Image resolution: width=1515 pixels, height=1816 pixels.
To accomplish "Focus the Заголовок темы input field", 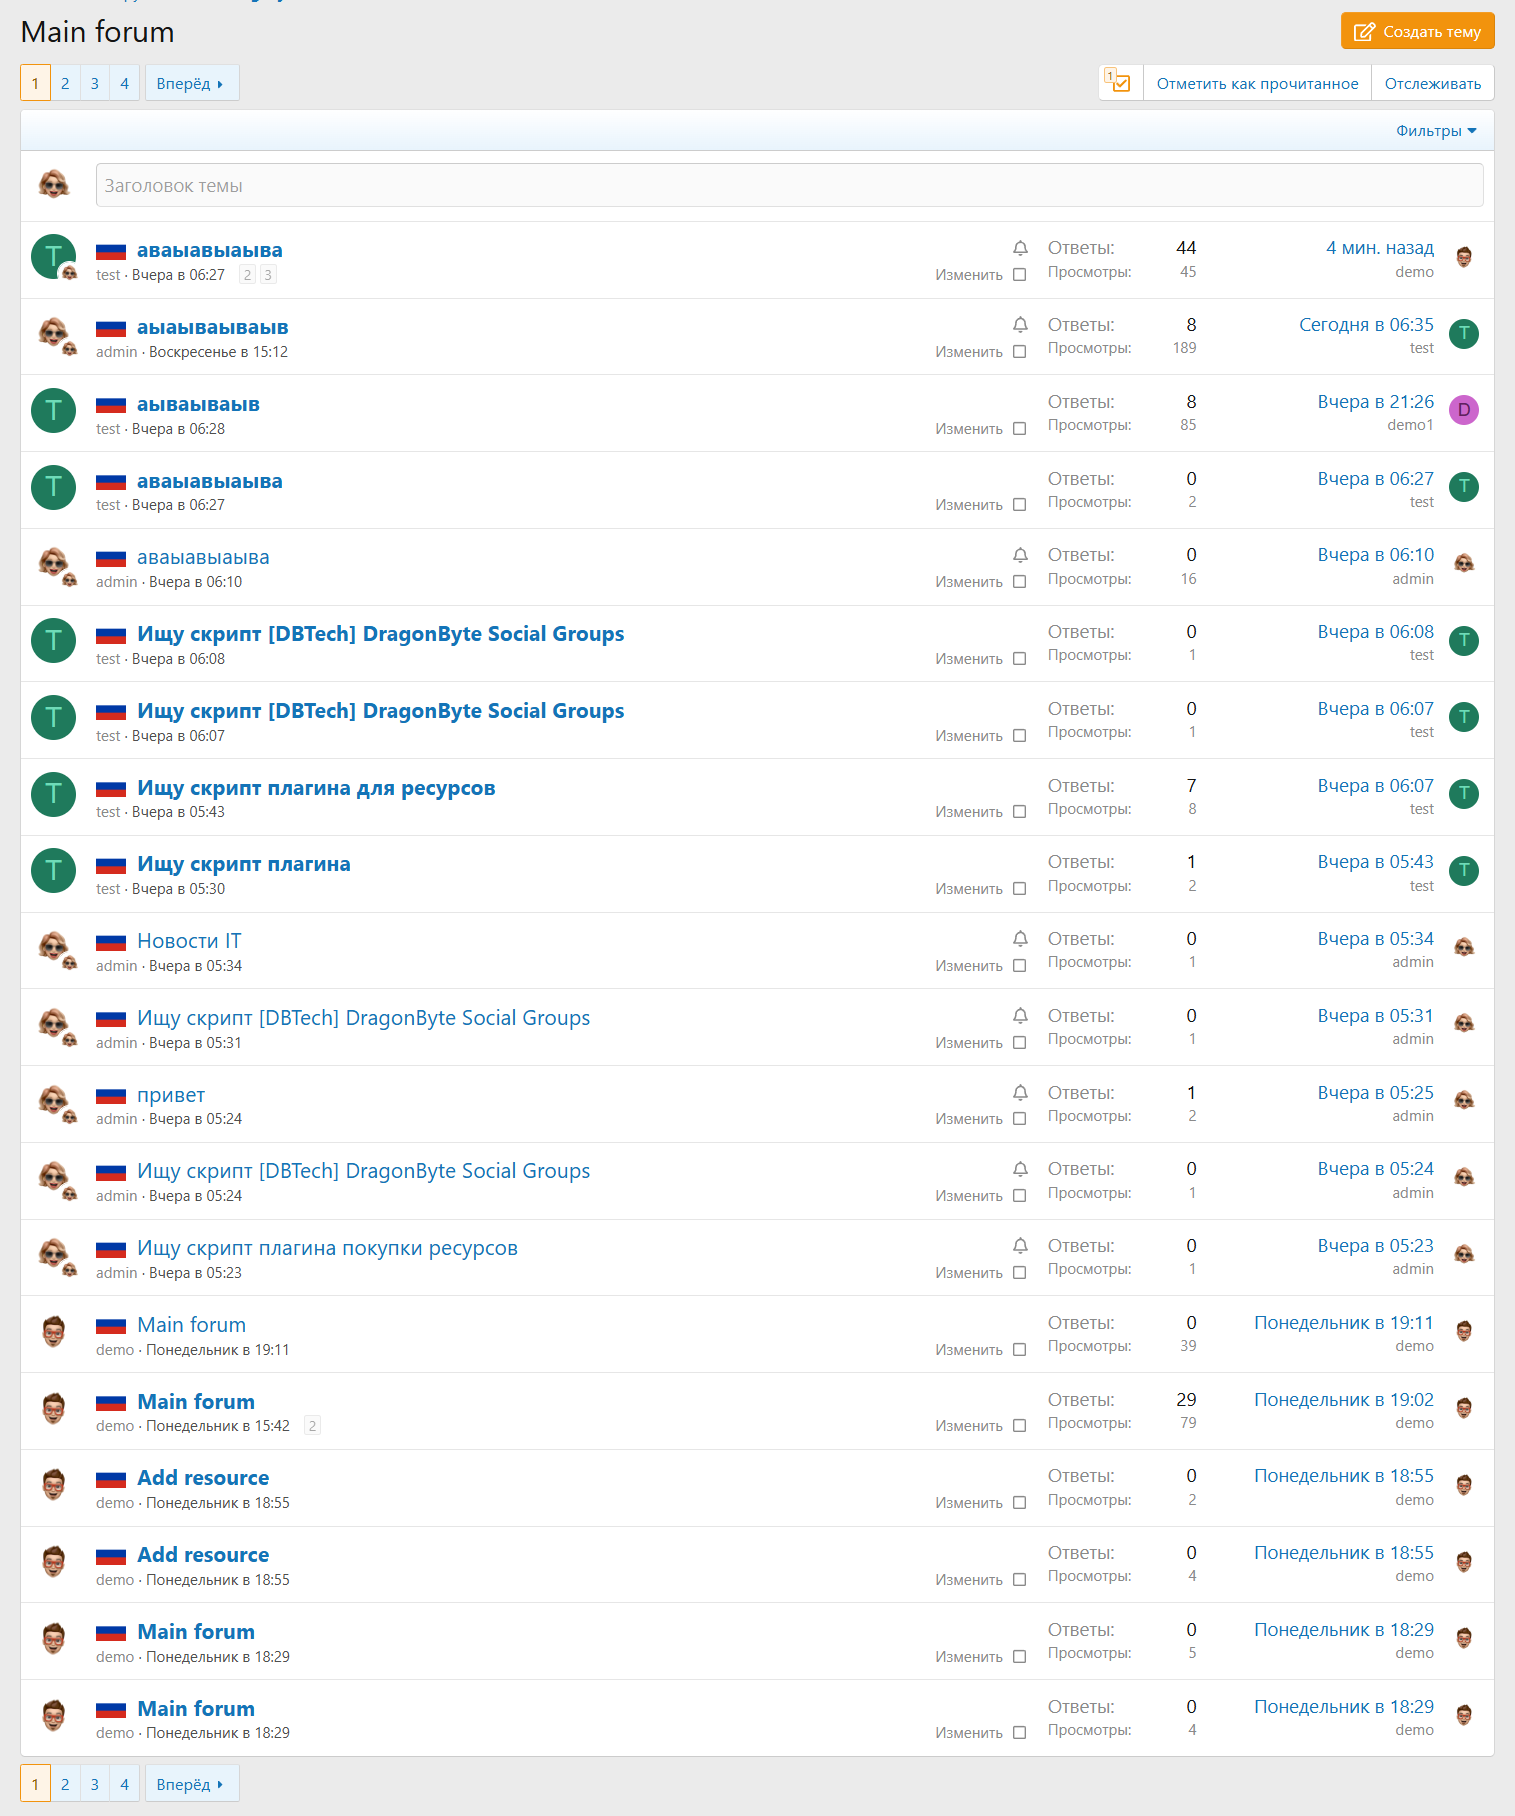I will click(x=789, y=186).
